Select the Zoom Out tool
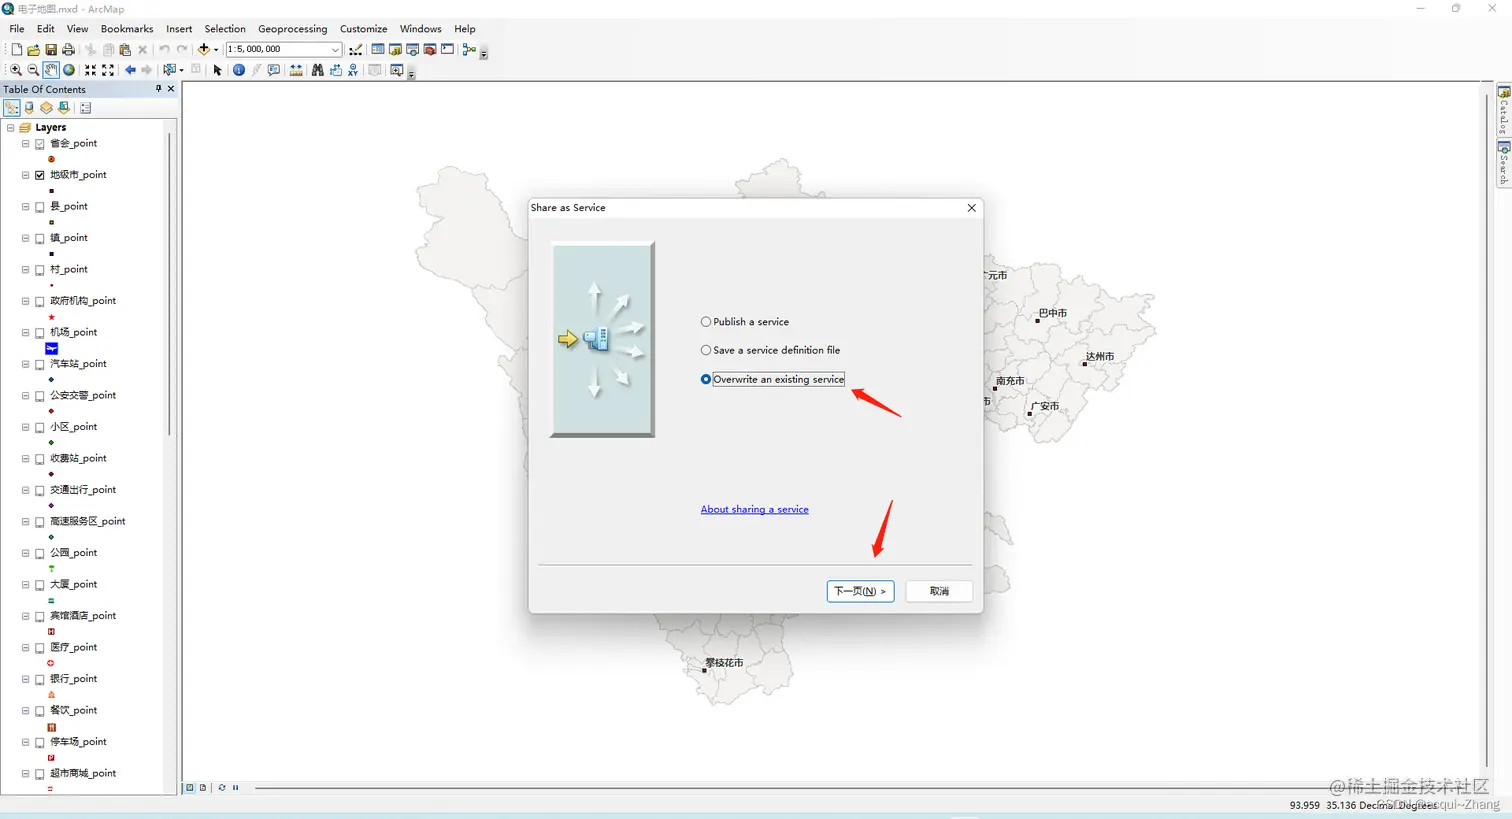 pyautogui.click(x=33, y=70)
